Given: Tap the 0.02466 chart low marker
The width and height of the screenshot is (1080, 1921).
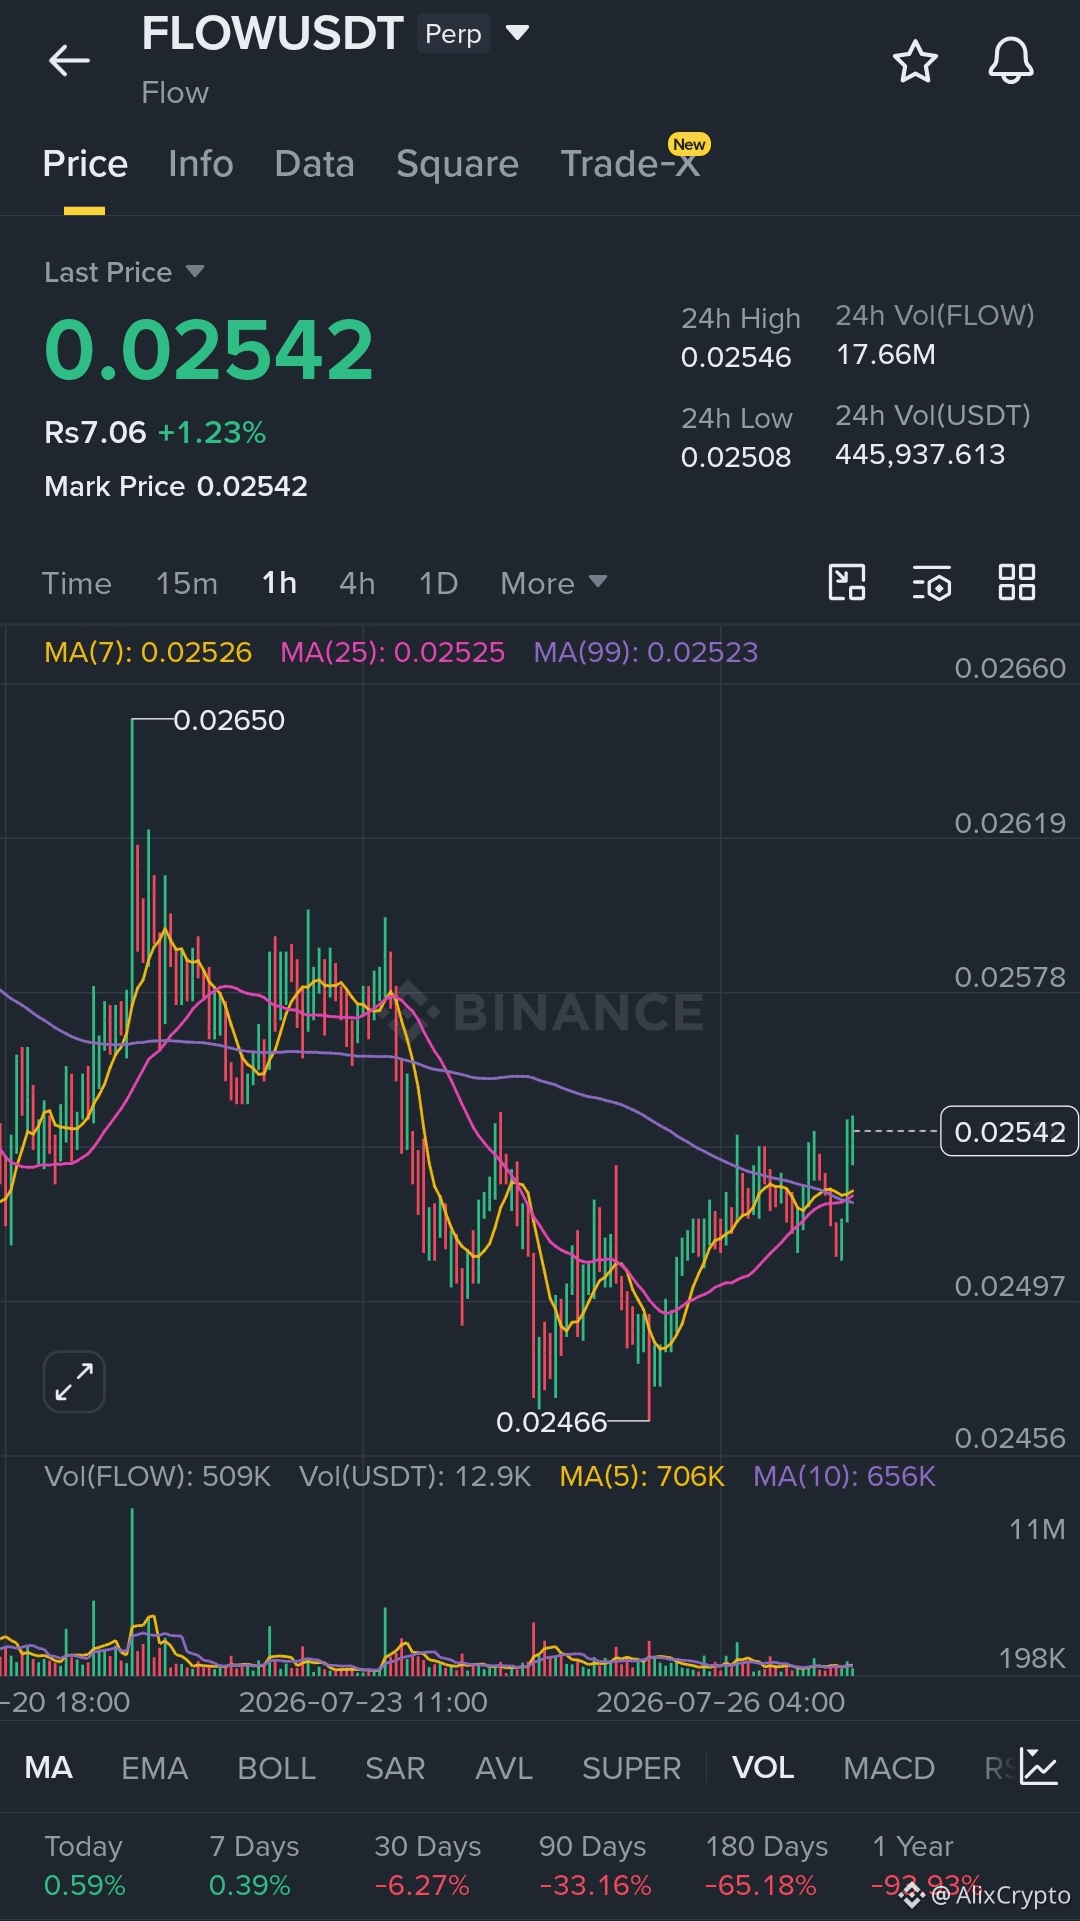Looking at the screenshot, I should tap(551, 1422).
